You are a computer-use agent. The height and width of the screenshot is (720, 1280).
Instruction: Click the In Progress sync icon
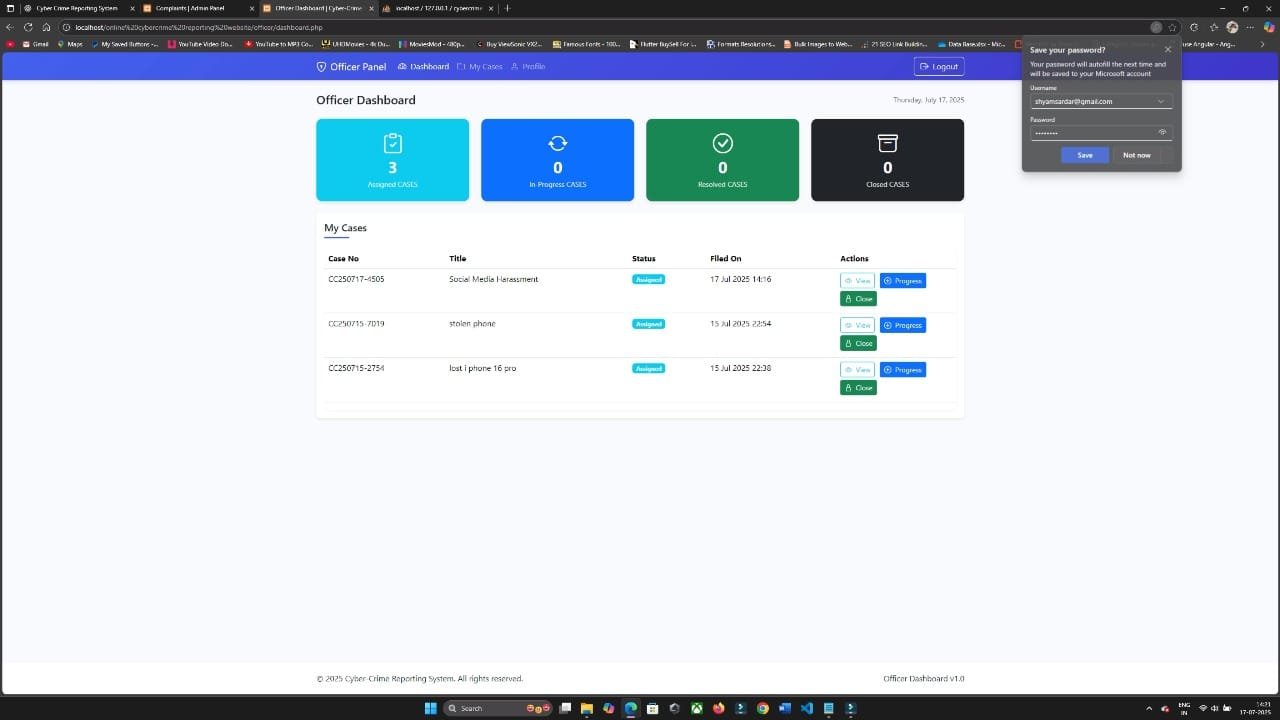557,143
